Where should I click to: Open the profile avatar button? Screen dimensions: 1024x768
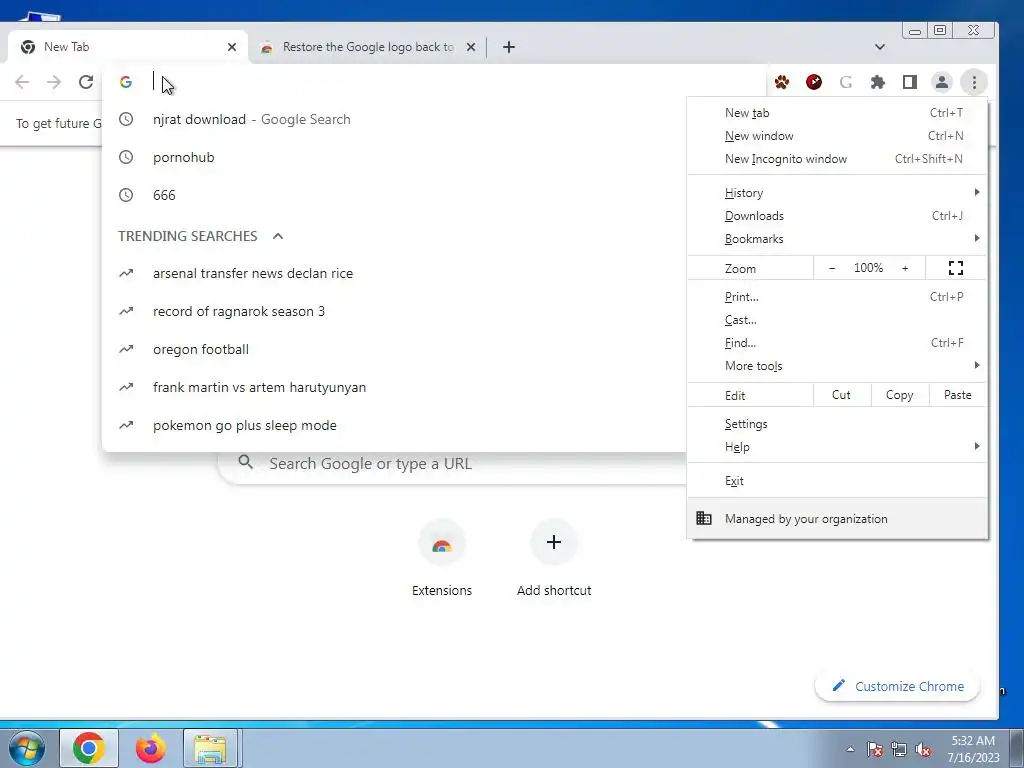click(942, 82)
